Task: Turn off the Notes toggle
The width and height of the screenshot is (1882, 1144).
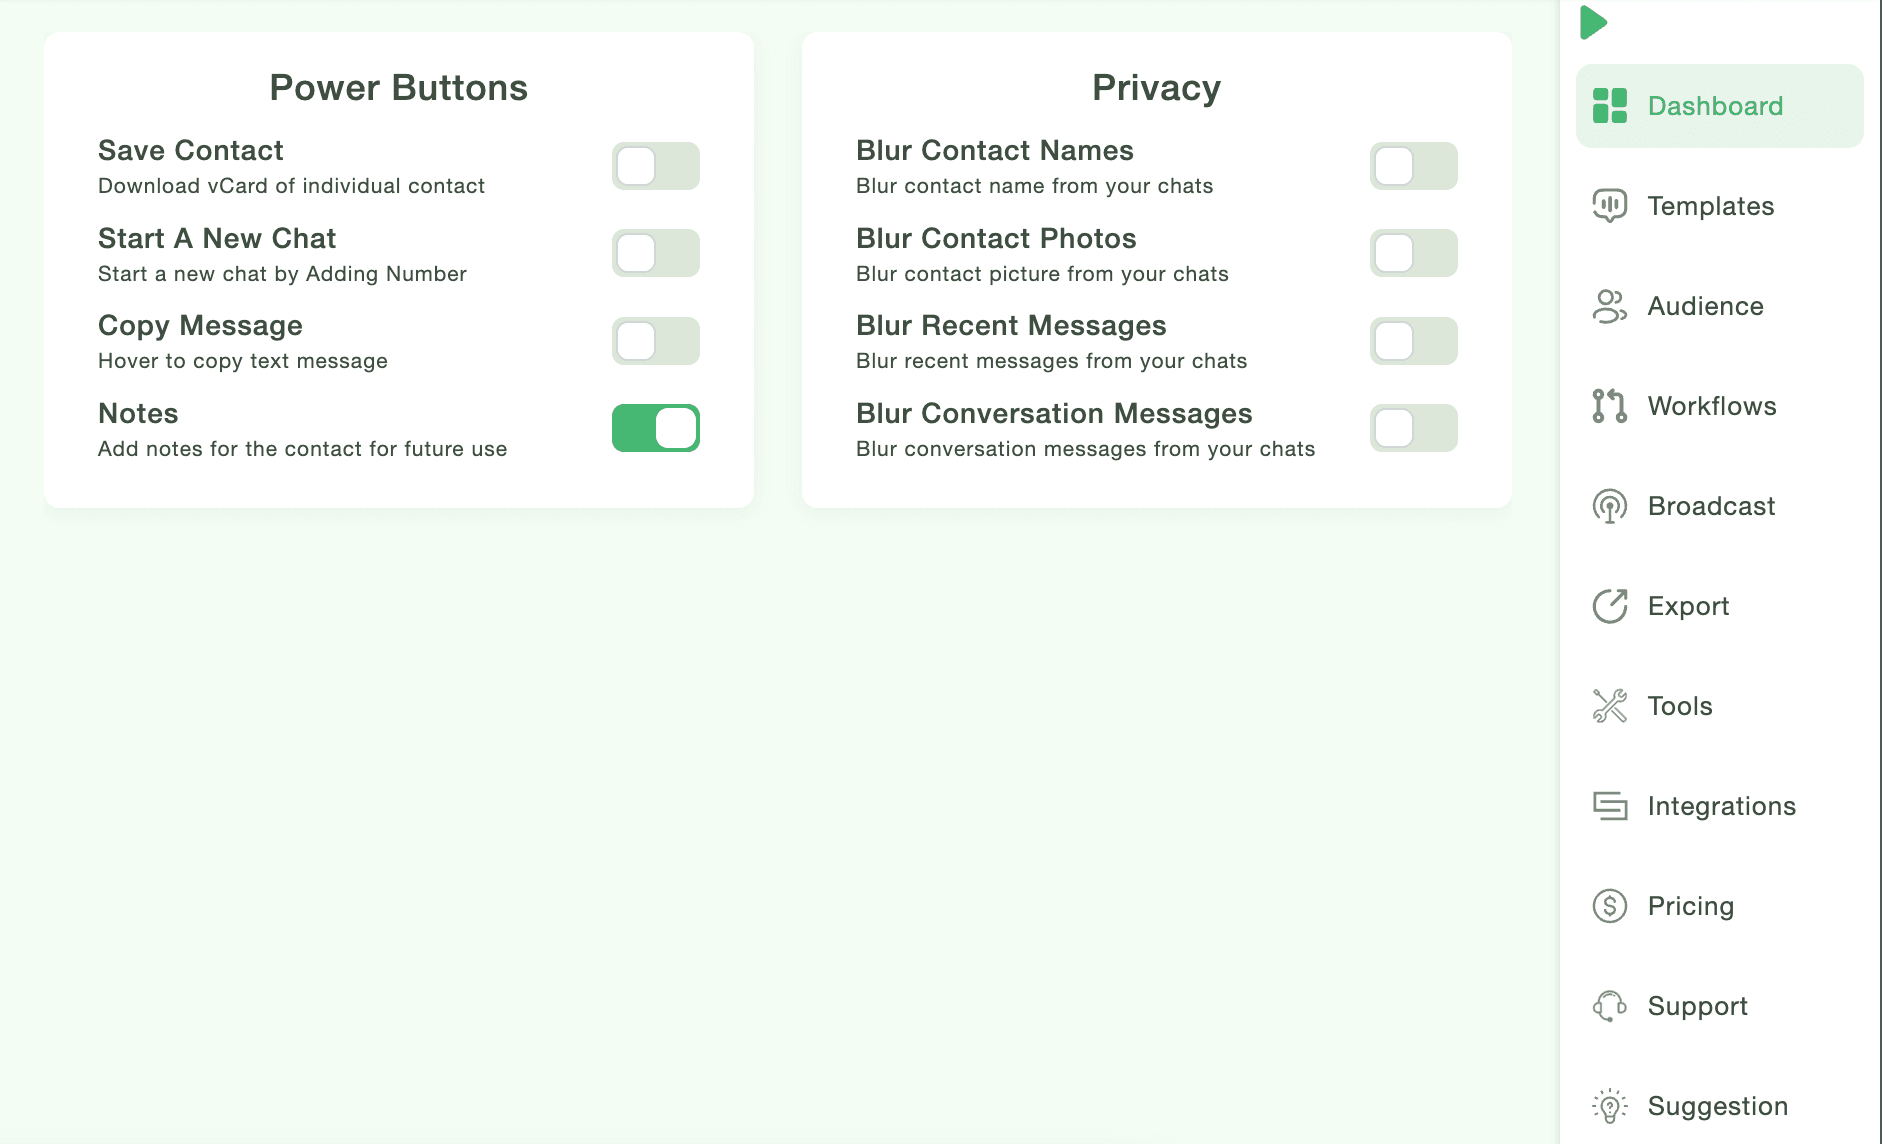Action: (656, 428)
